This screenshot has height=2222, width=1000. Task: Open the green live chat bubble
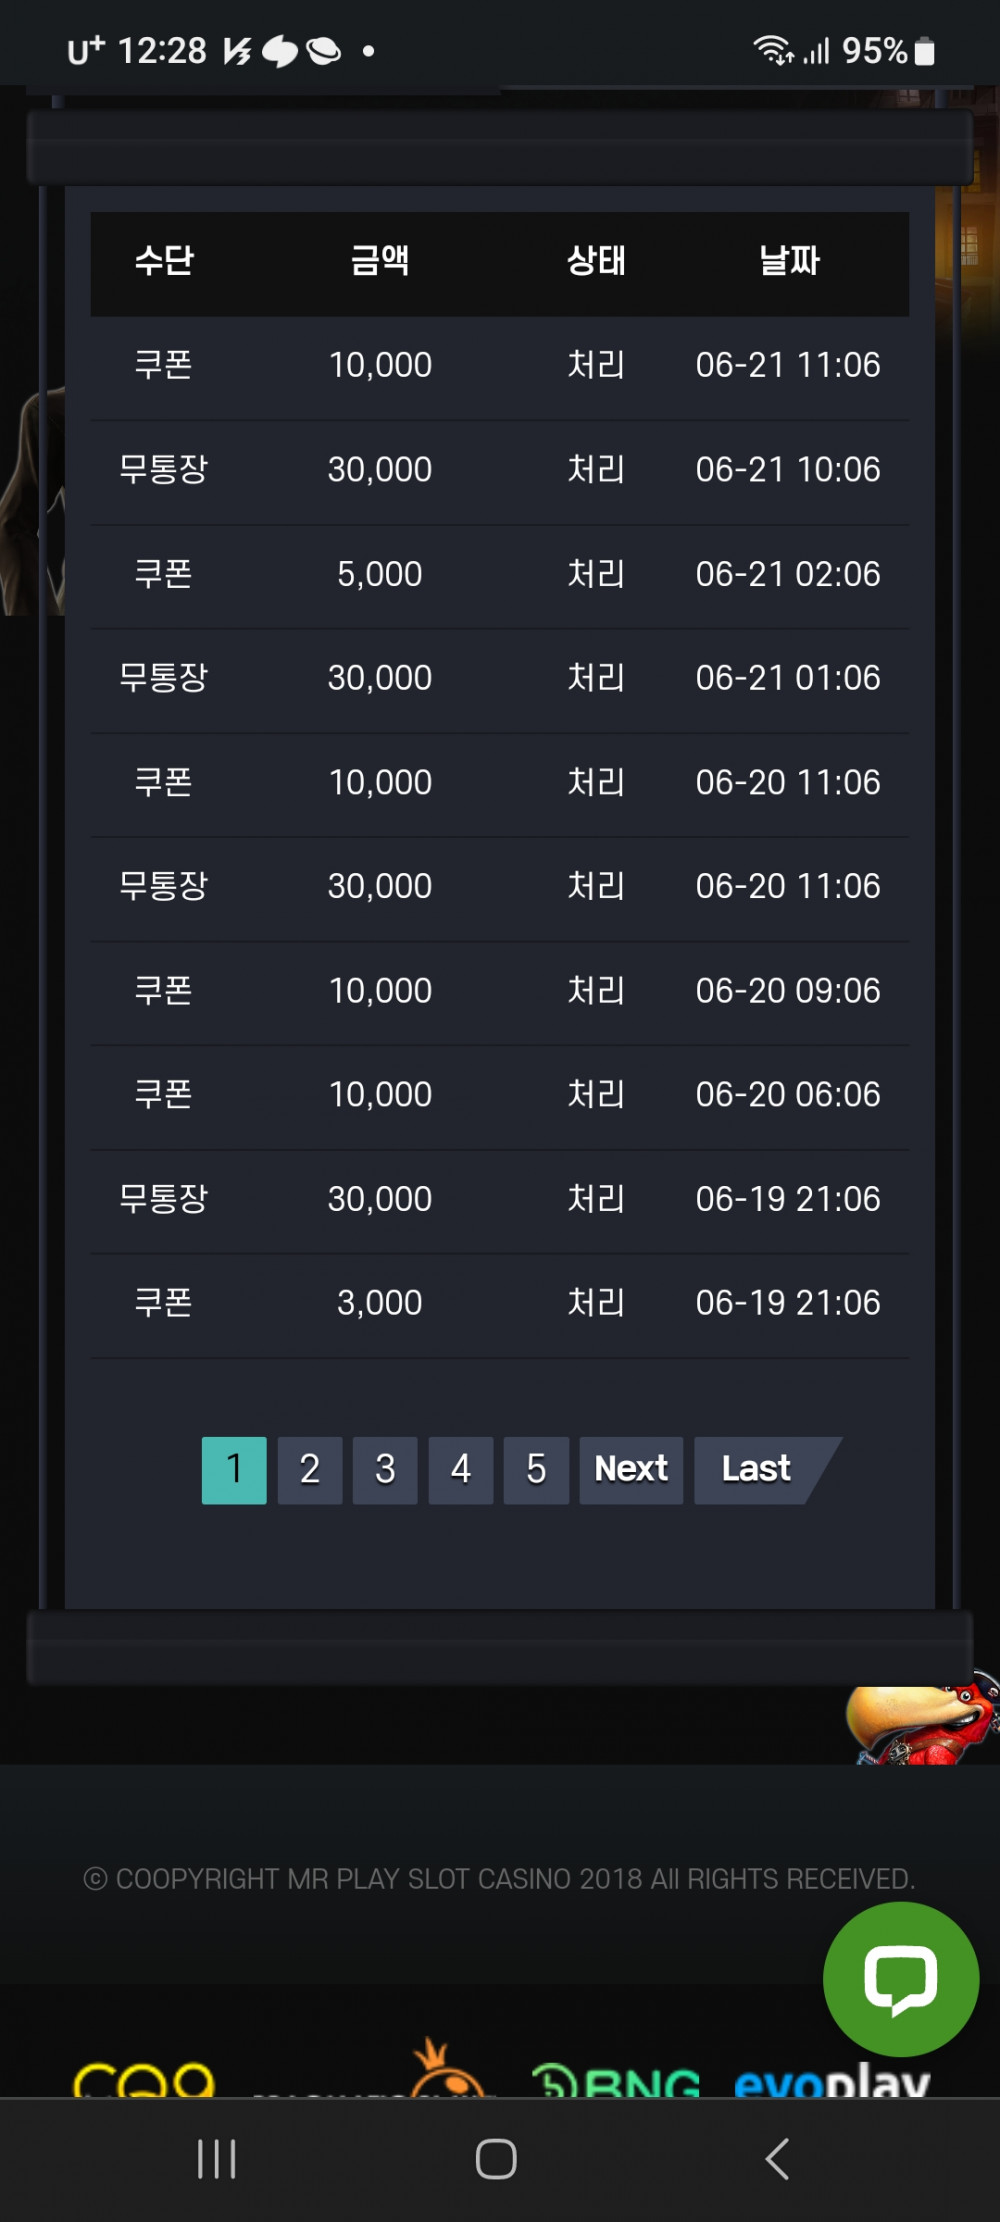tap(900, 1979)
